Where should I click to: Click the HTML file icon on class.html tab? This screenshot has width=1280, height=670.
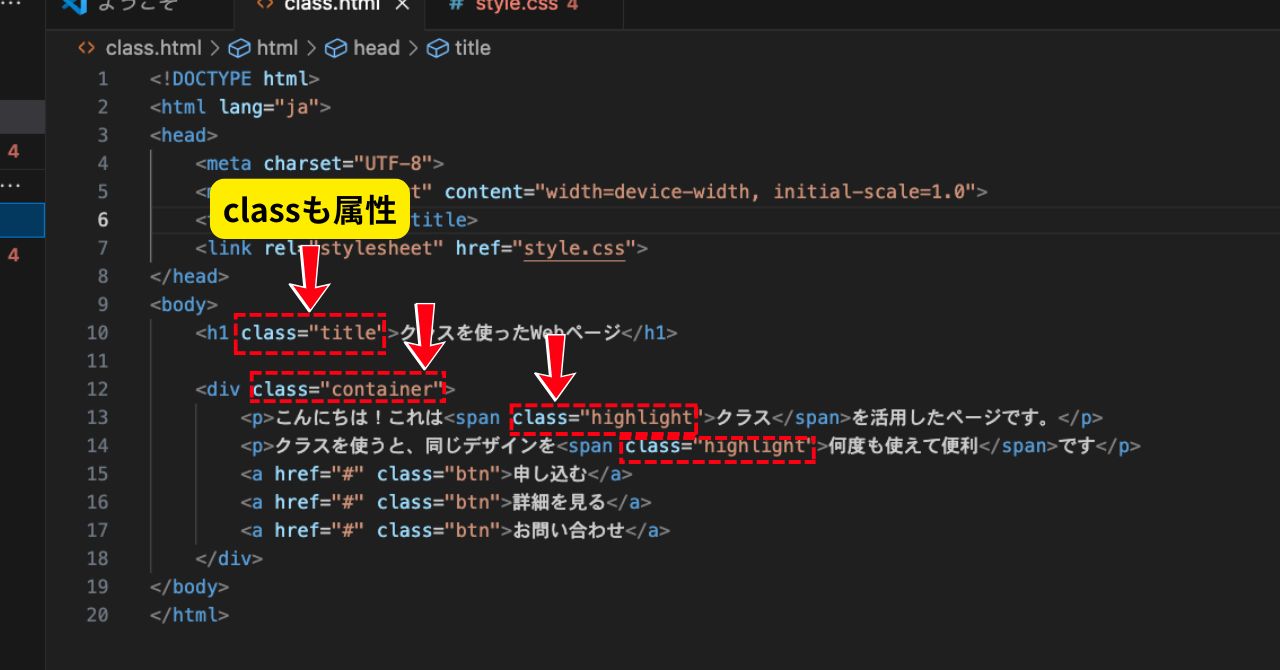(264, 5)
